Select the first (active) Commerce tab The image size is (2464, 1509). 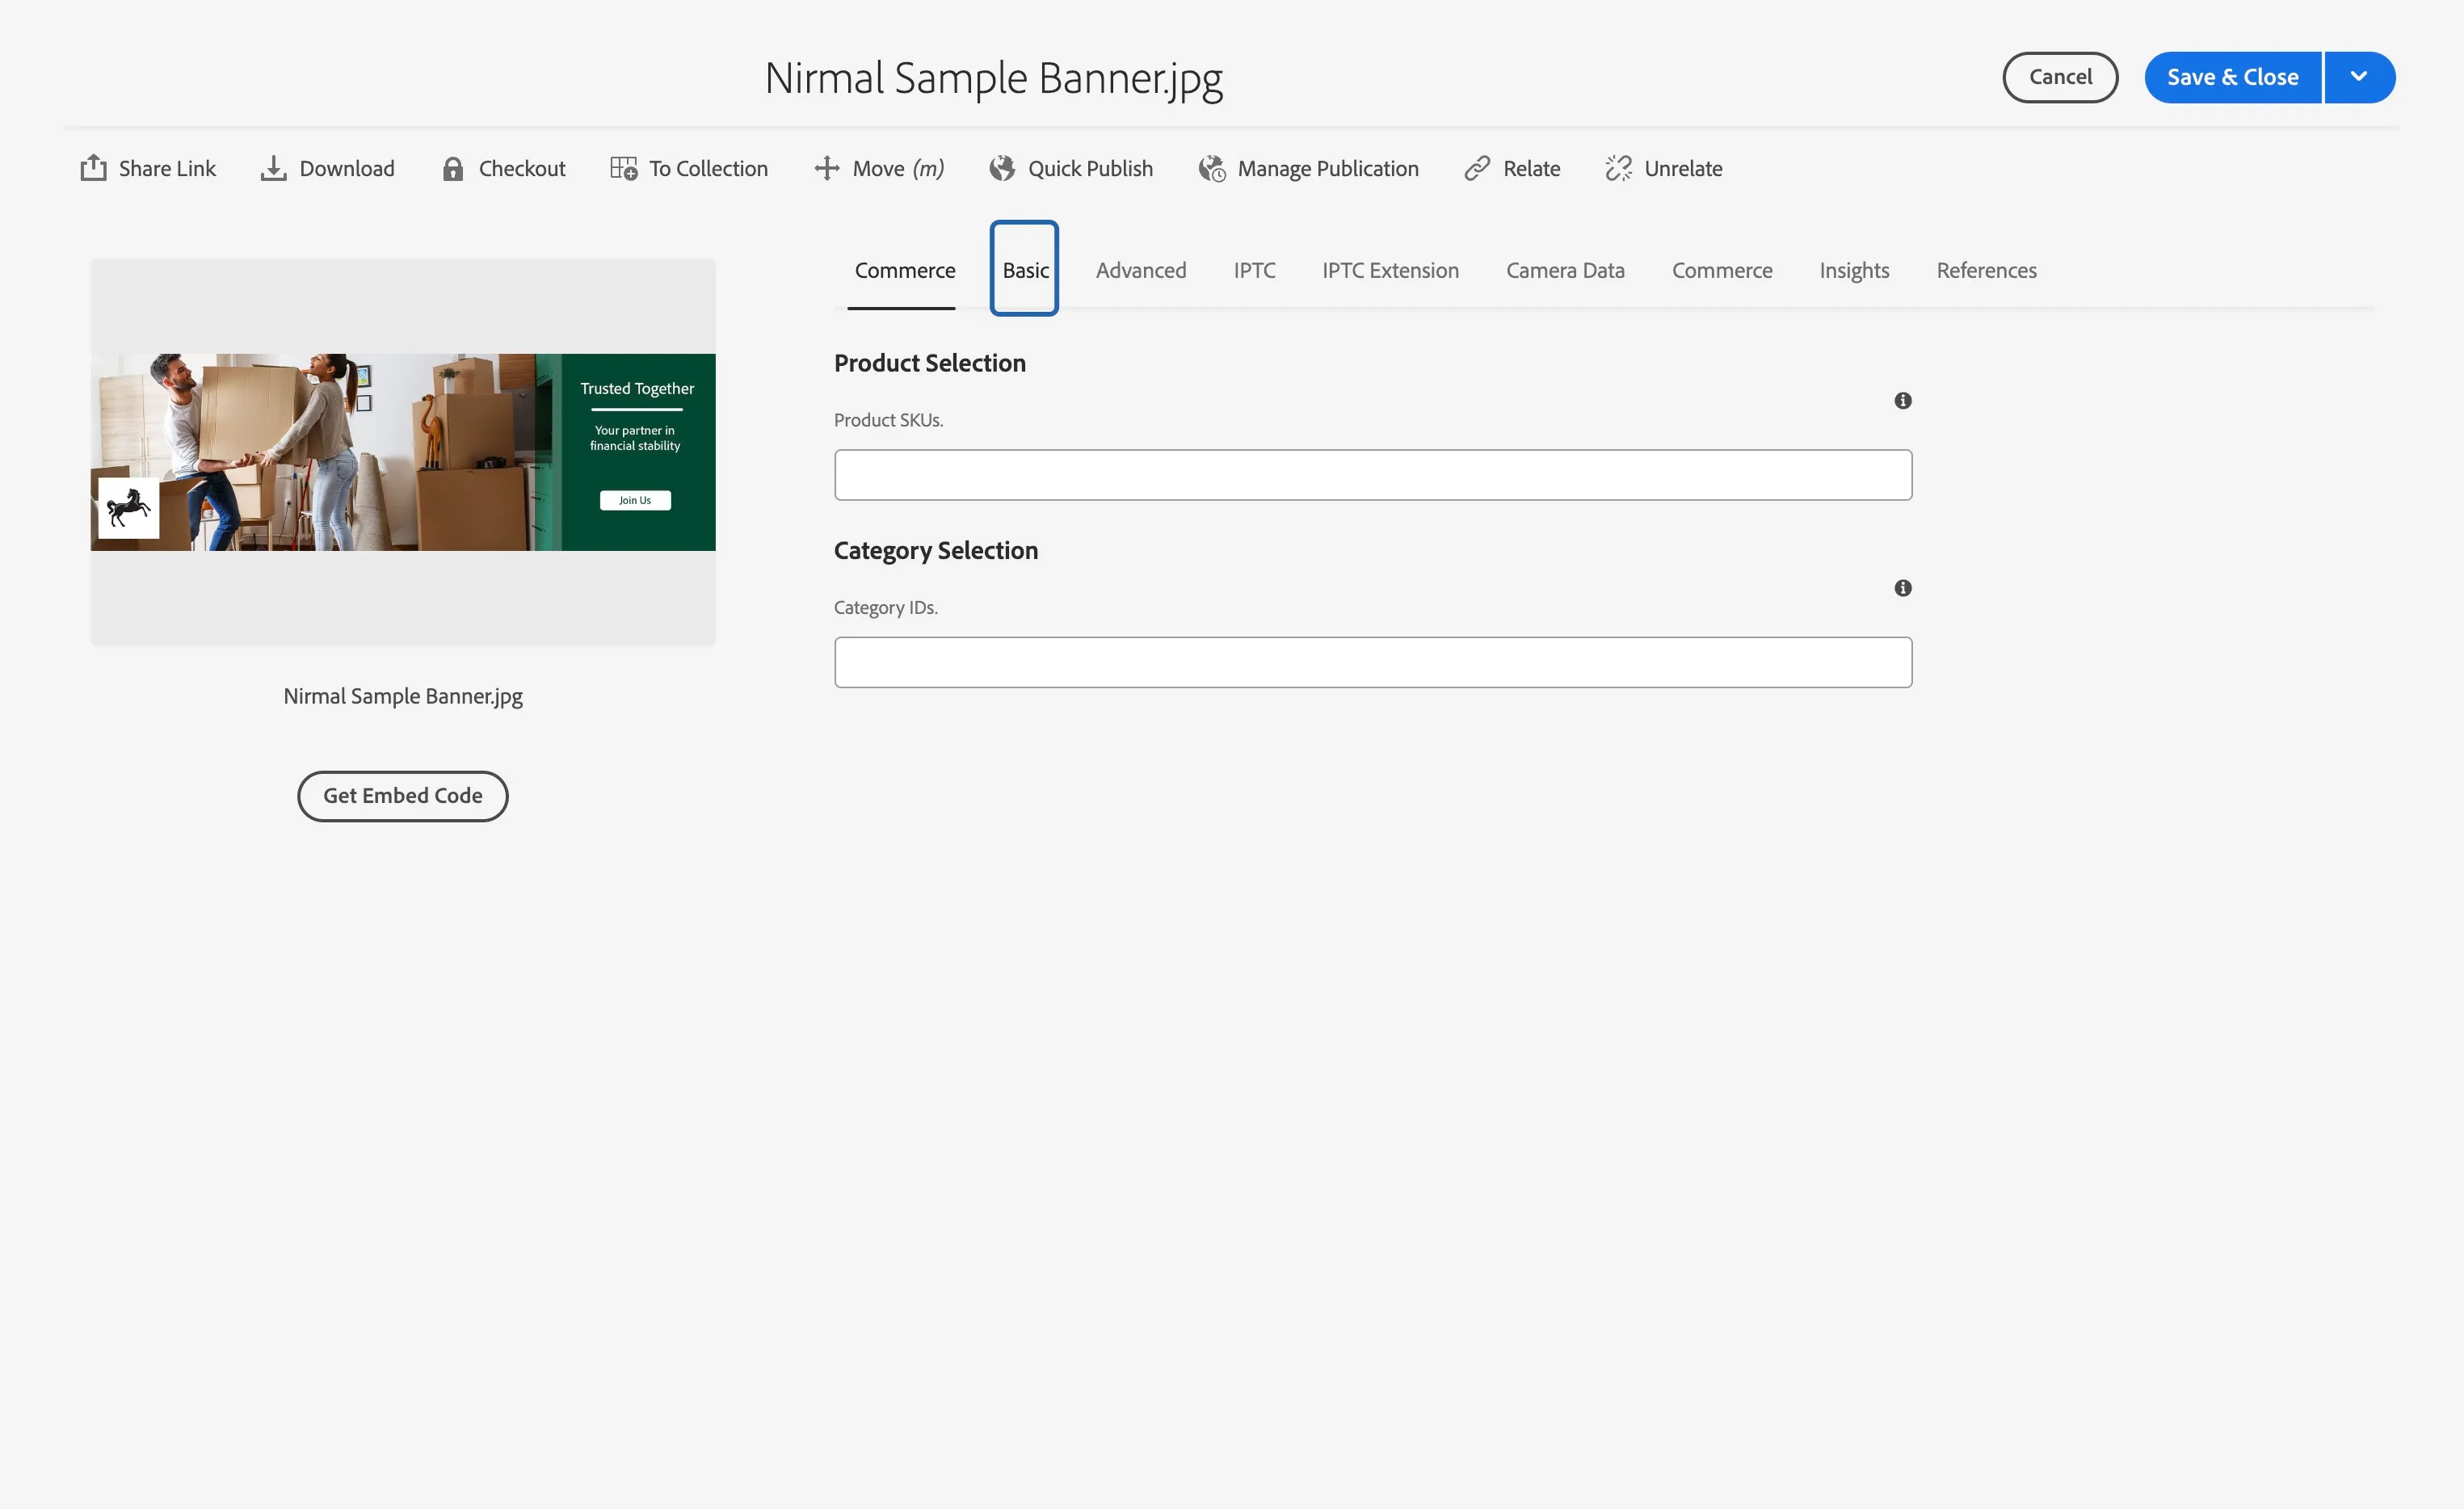point(904,270)
